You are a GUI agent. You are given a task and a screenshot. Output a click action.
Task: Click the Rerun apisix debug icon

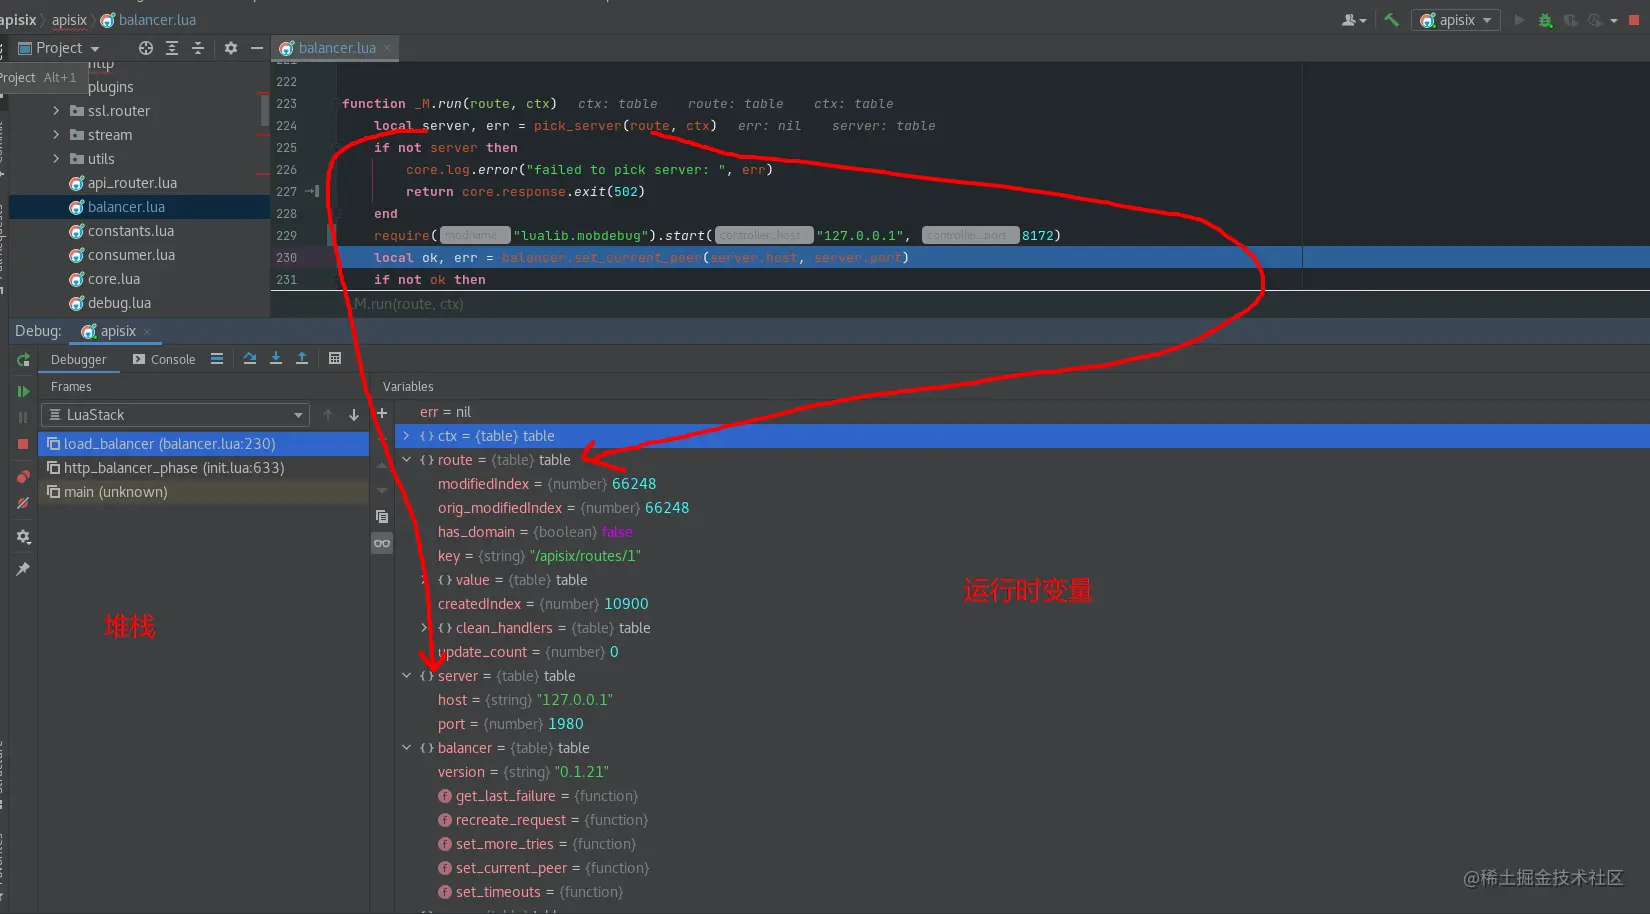(23, 360)
